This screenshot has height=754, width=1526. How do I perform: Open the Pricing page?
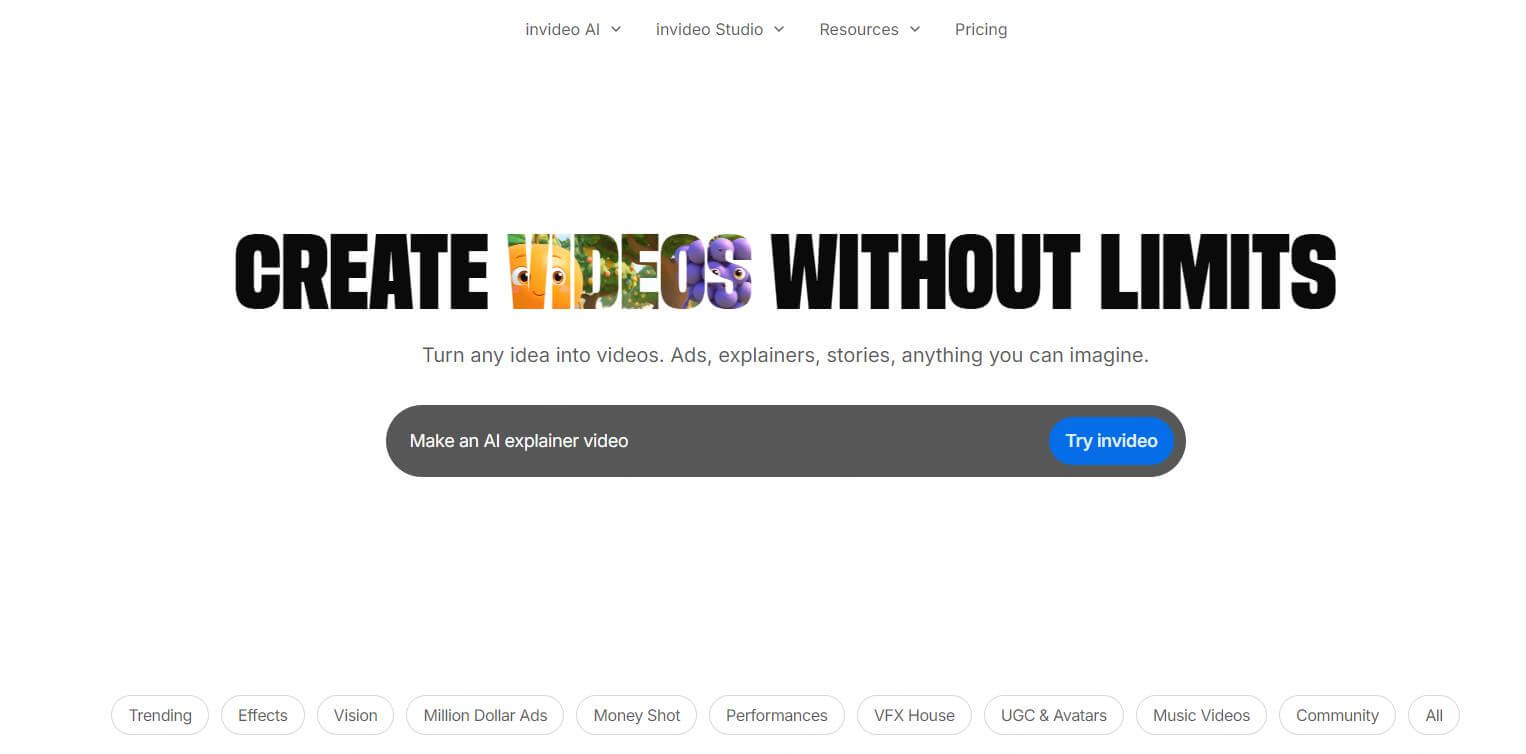click(980, 29)
